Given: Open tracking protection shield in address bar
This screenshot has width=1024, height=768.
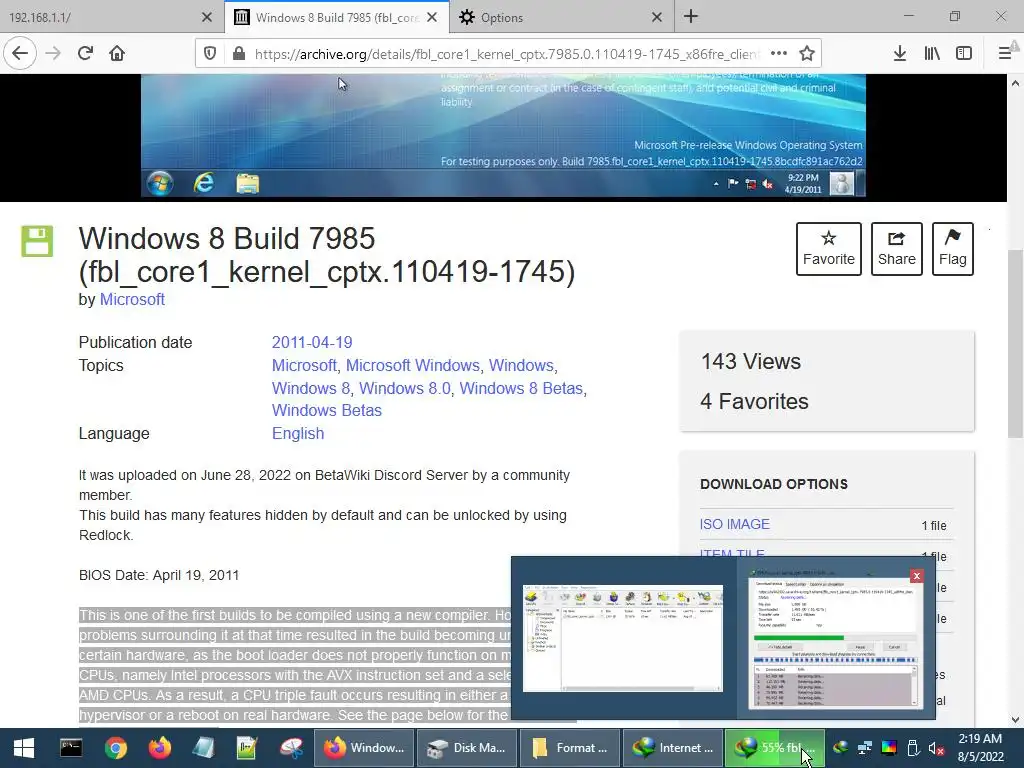Looking at the screenshot, I should click(210, 54).
